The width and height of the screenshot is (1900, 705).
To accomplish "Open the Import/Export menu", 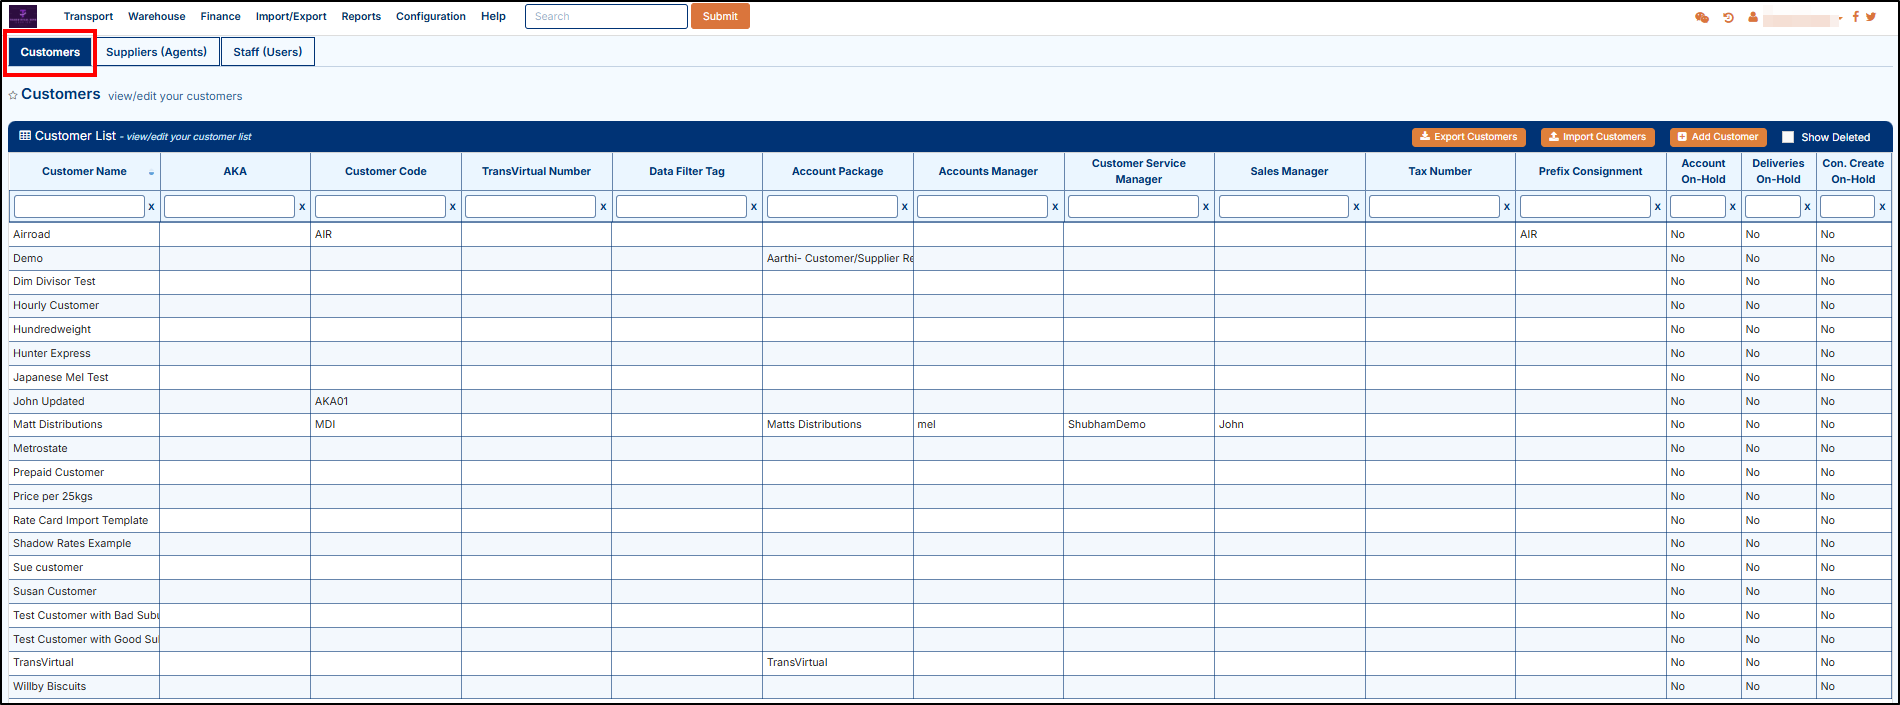I will click(291, 16).
